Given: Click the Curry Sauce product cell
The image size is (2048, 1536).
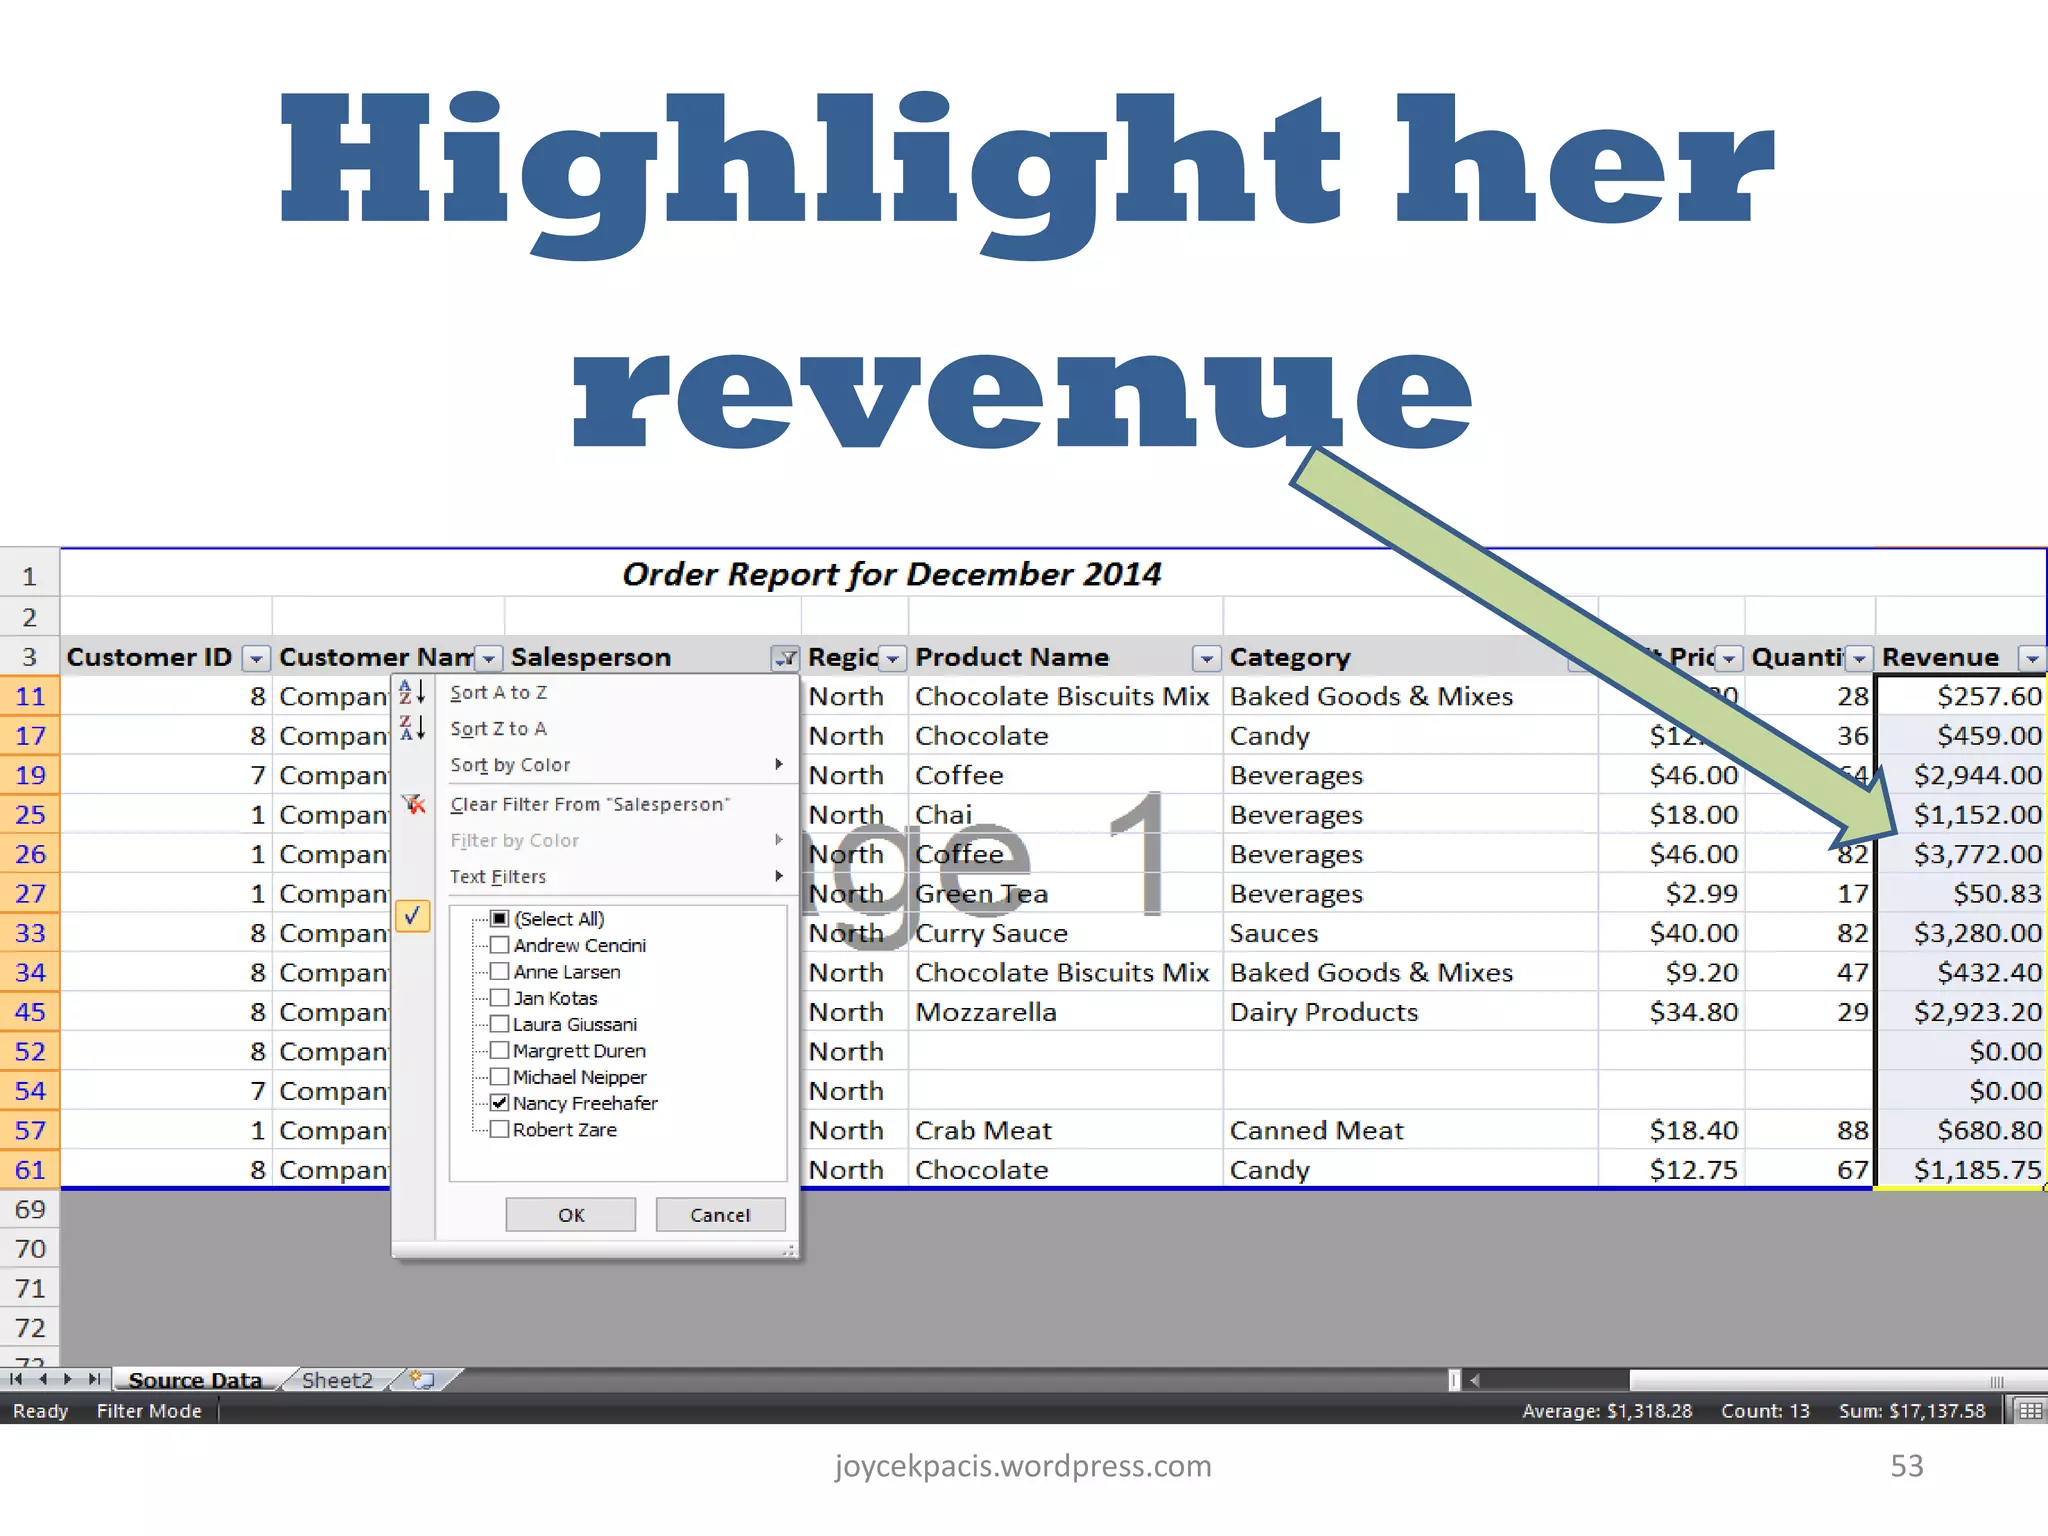Looking at the screenshot, I should [x=1065, y=933].
